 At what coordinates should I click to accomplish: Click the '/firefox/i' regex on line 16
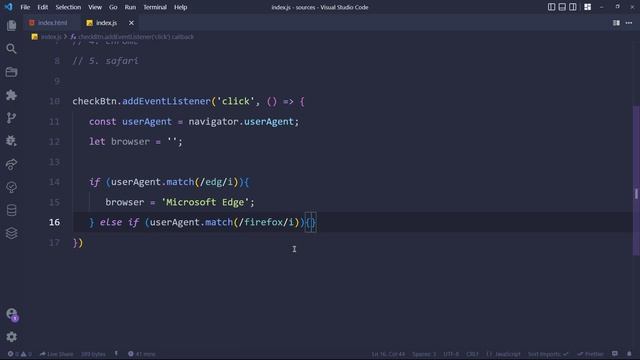[267, 222]
